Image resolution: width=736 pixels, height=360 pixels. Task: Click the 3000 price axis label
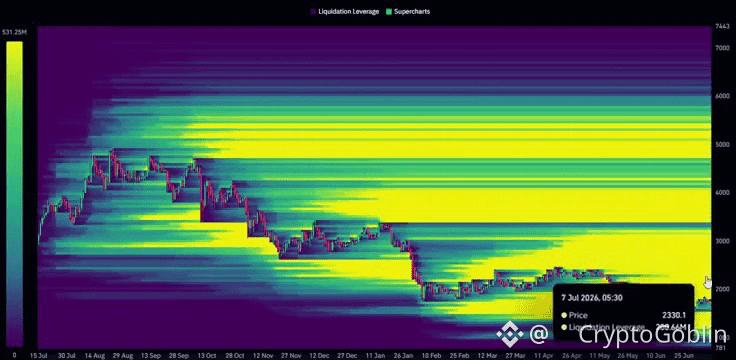pos(721,241)
